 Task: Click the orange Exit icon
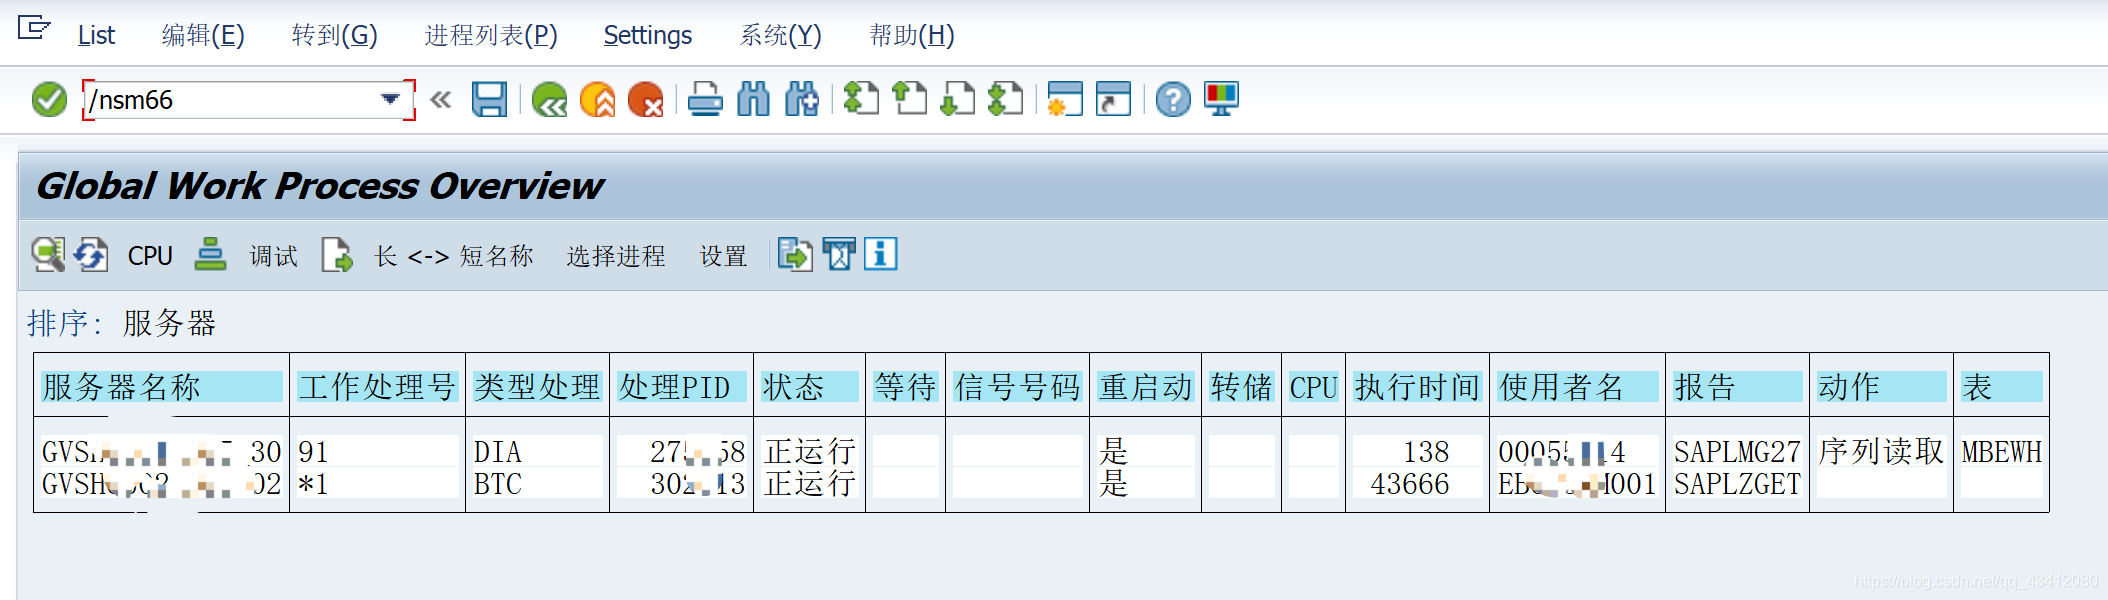pyautogui.click(x=597, y=99)
